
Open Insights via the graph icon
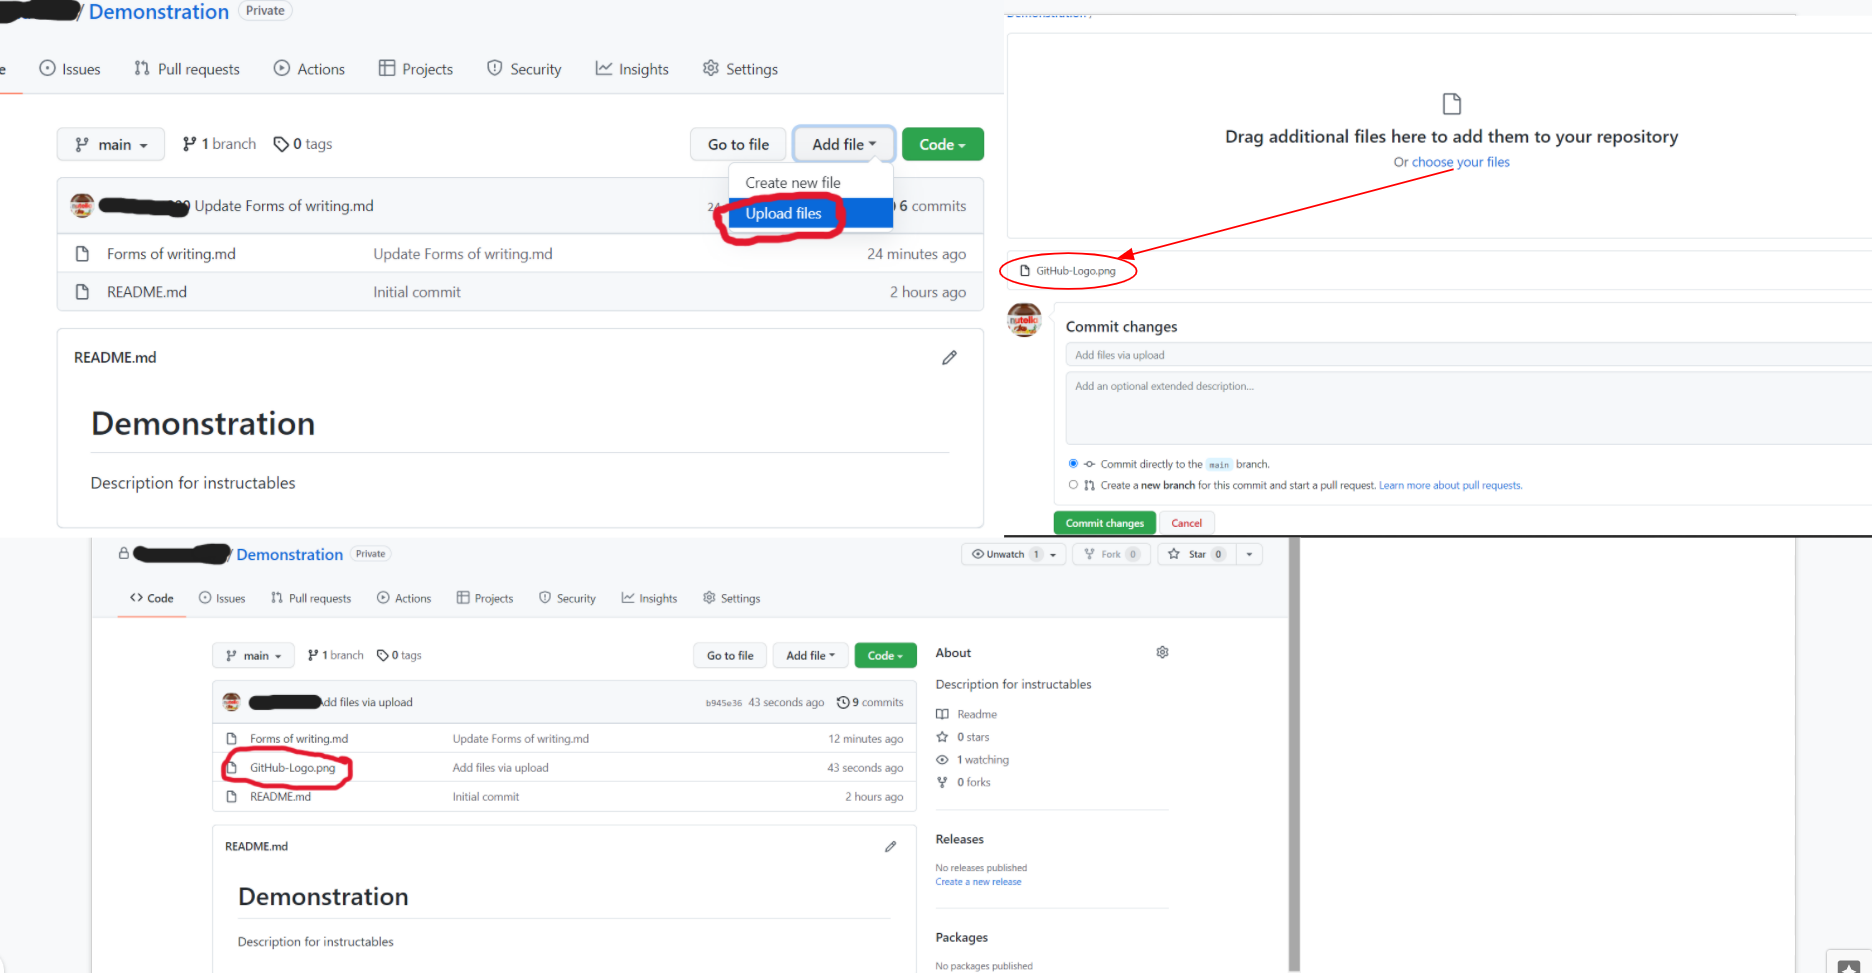click(x=605, y=68)
